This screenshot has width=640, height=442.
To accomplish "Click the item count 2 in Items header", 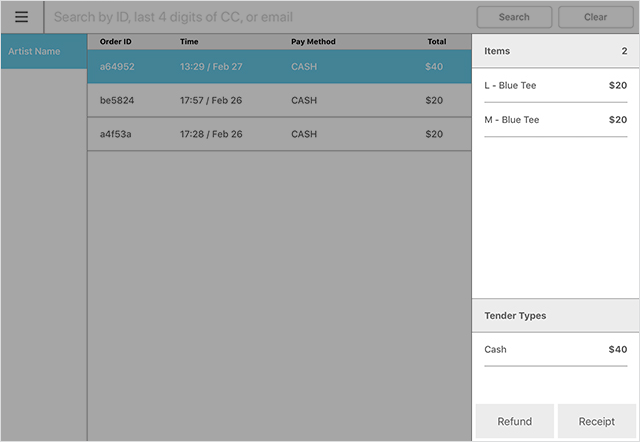I will [x=624, y=51].
